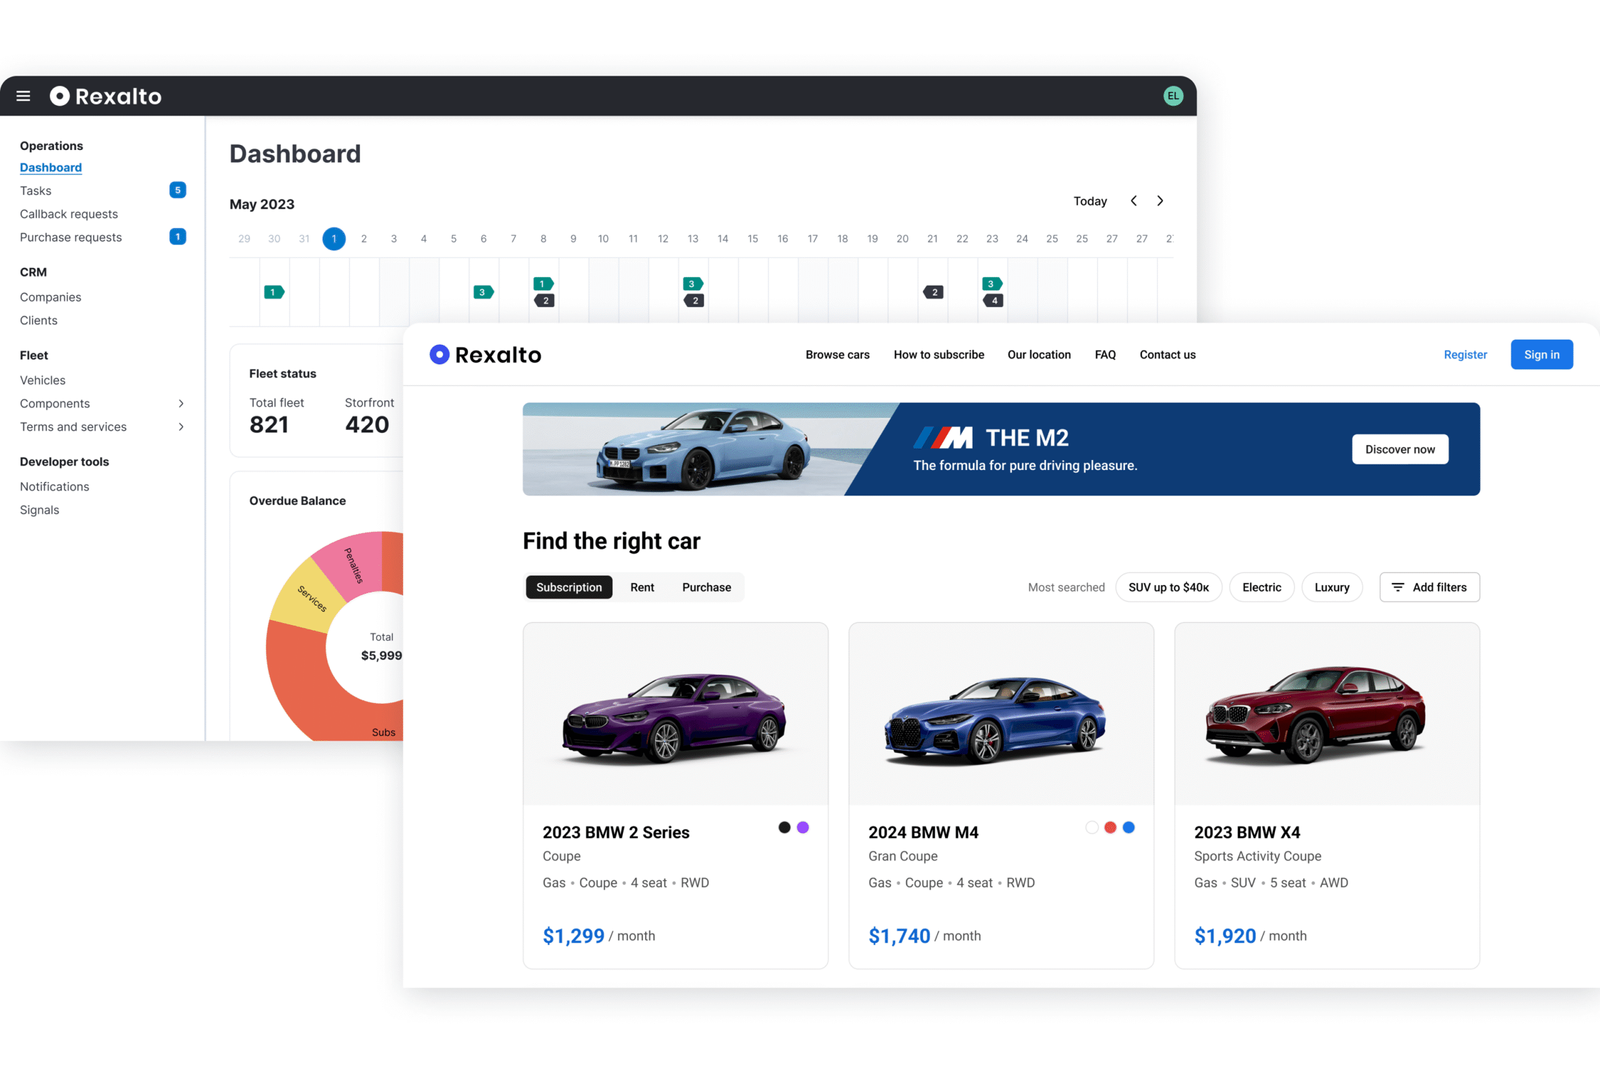Click the 2024 BMW M4 title

point(923,832)
